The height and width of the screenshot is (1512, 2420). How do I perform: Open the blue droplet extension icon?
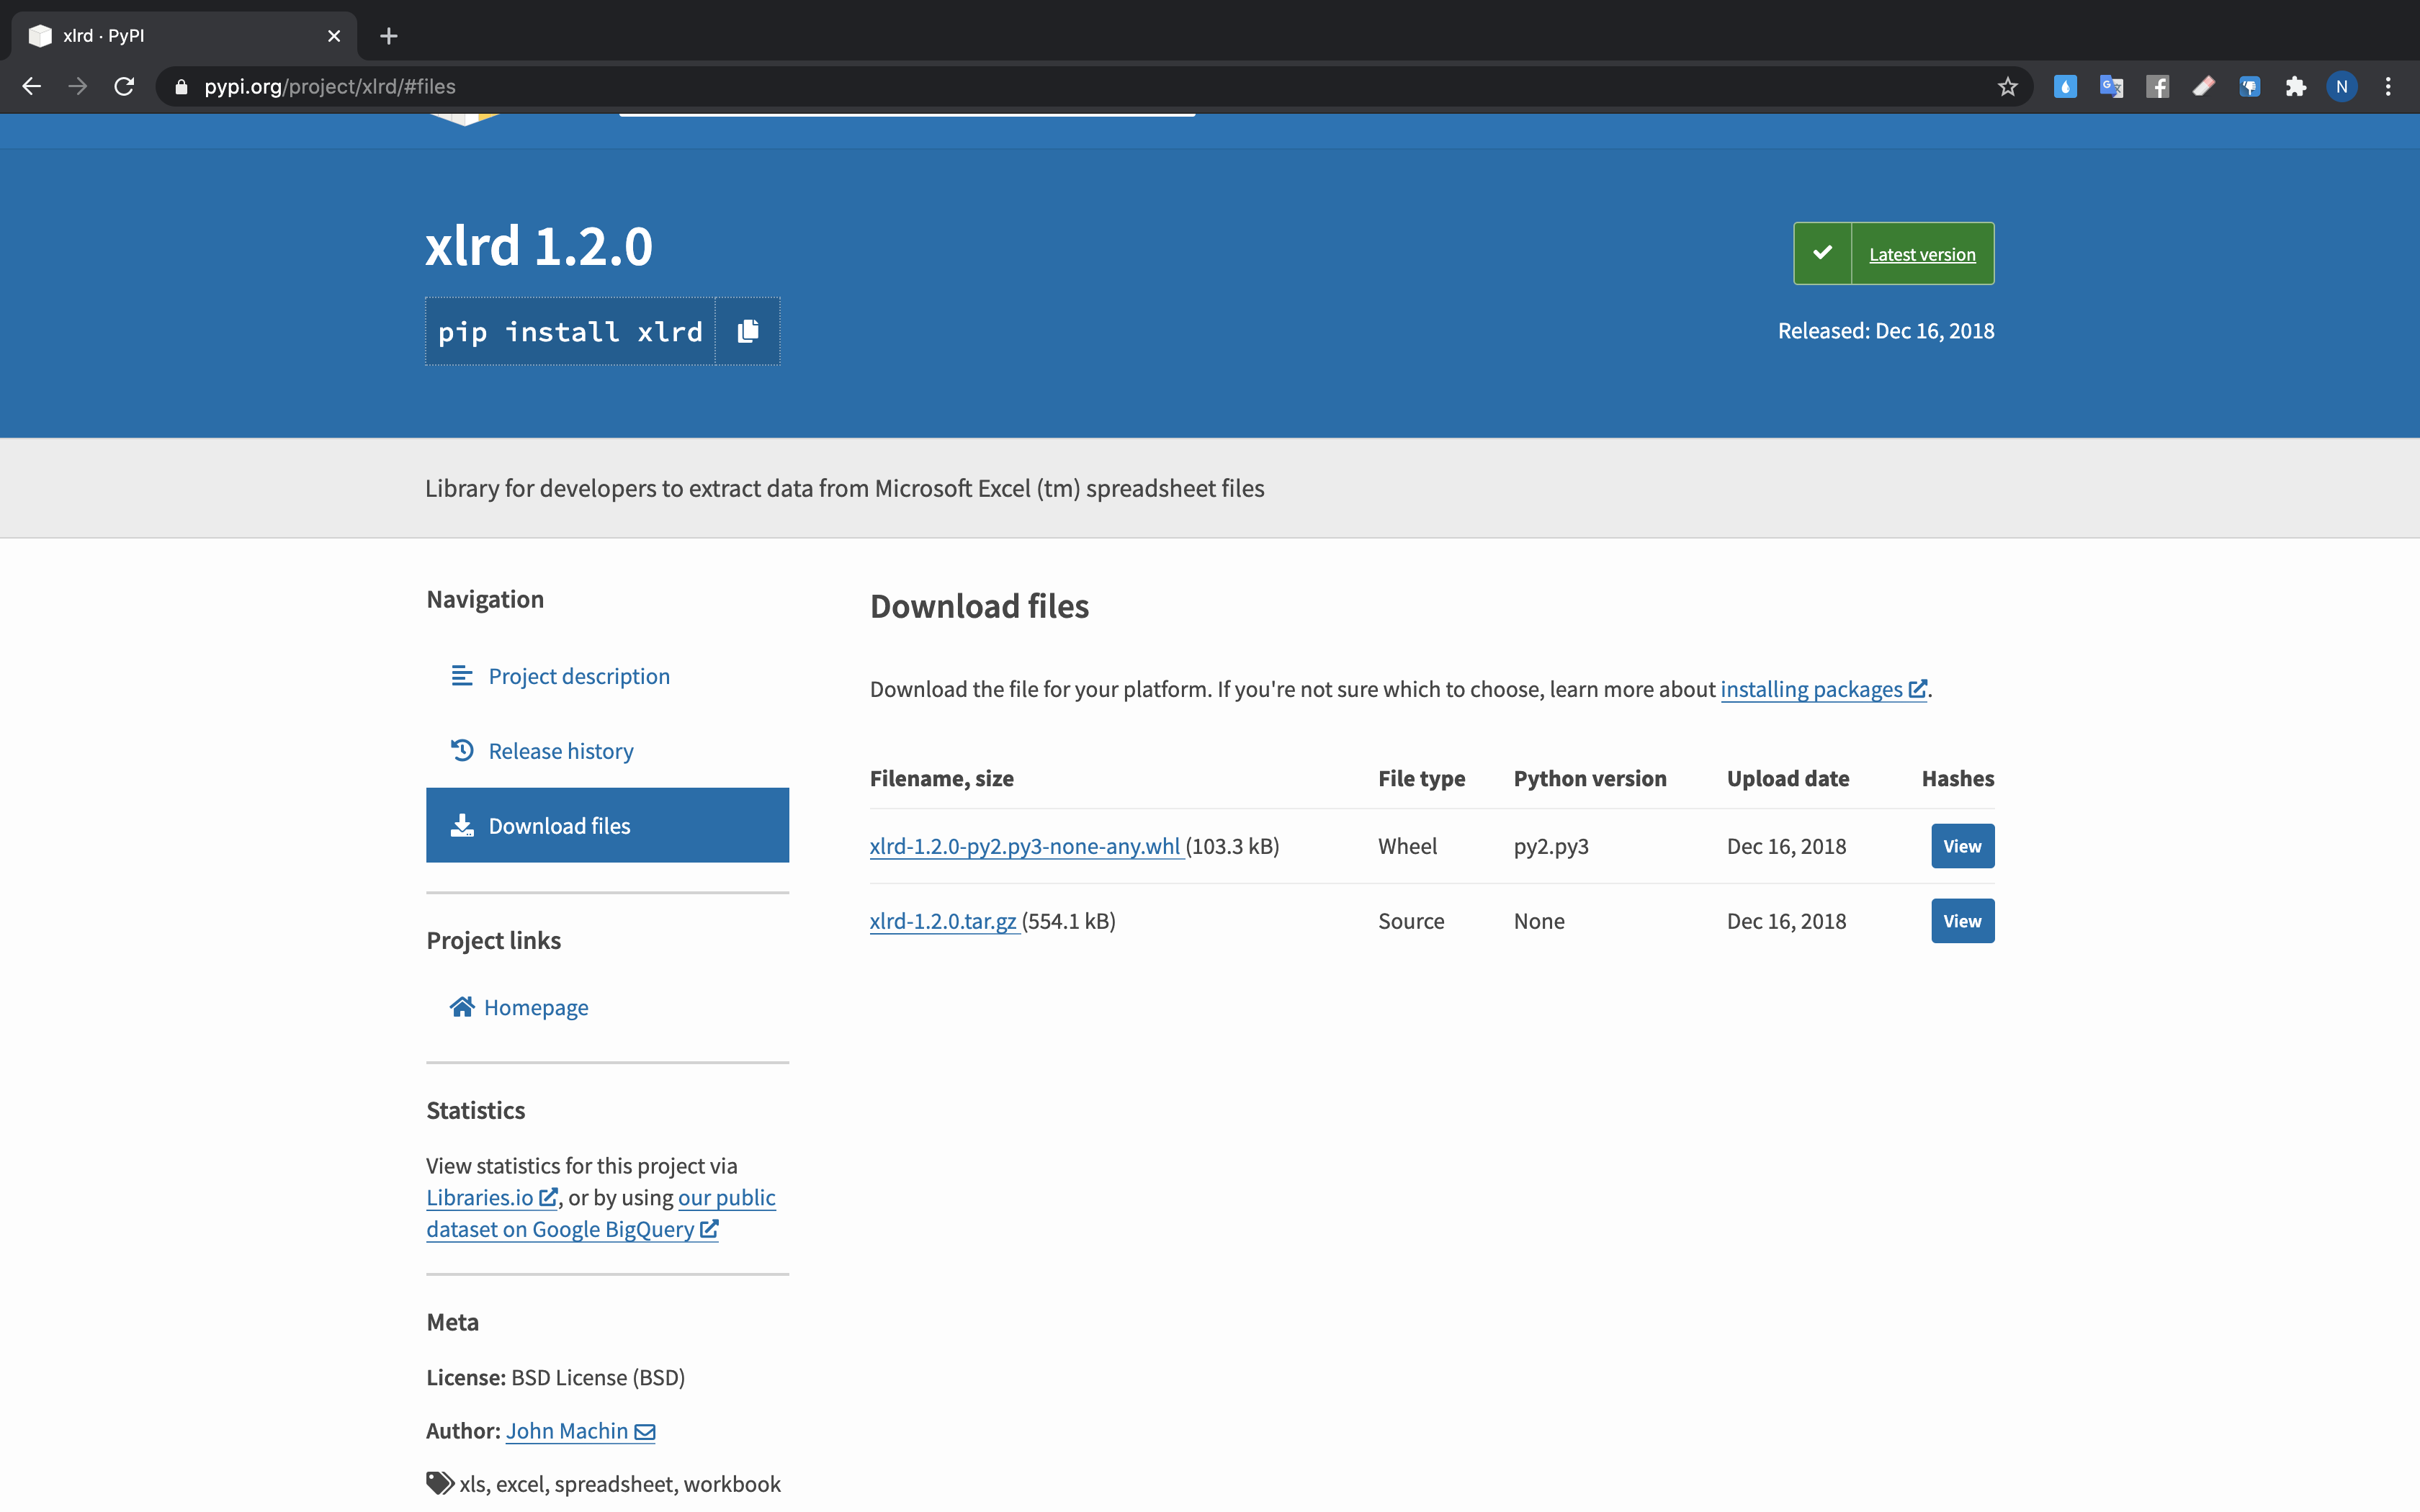(2065, 87)
